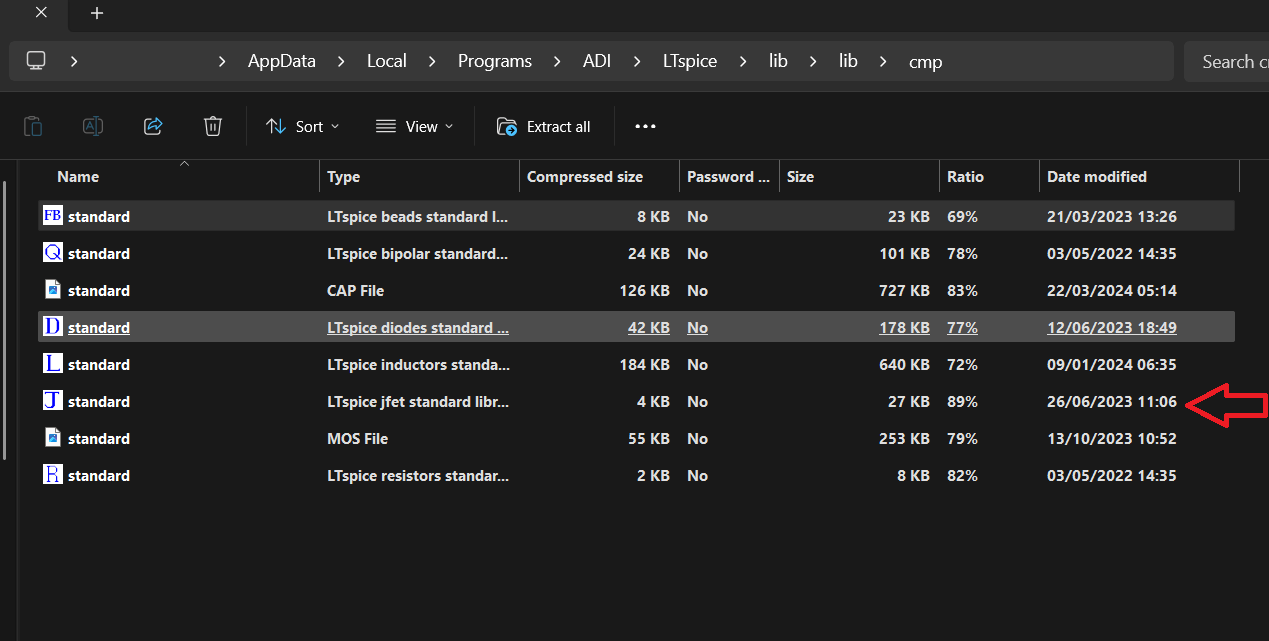Viewport: 1269px width, 641px height.
Task: Go to LTspice in breadcrumb path
Action: click(x=690, y=61)
